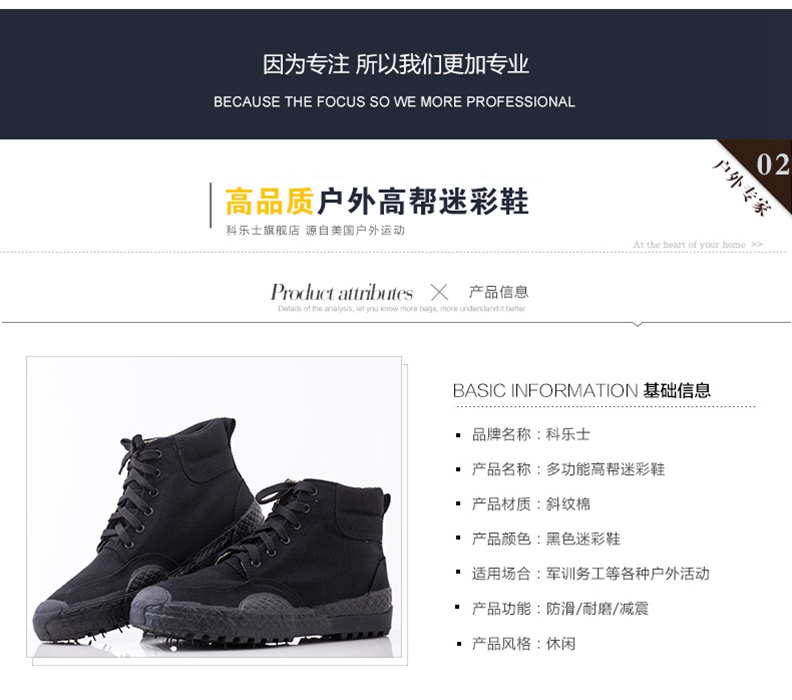Click the 'Product attributes' script heading
This screenshot has width=792, height=700.
[342, 292]
